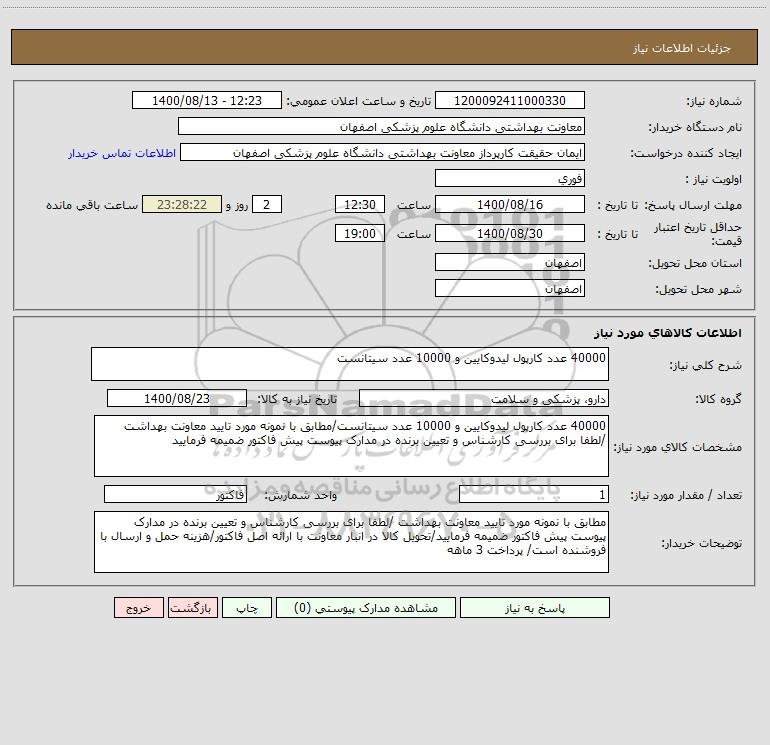The image size is (770, 745).
Task: Click the جزئیات اطلاعات نیاز header title
Action: (682, 48)
